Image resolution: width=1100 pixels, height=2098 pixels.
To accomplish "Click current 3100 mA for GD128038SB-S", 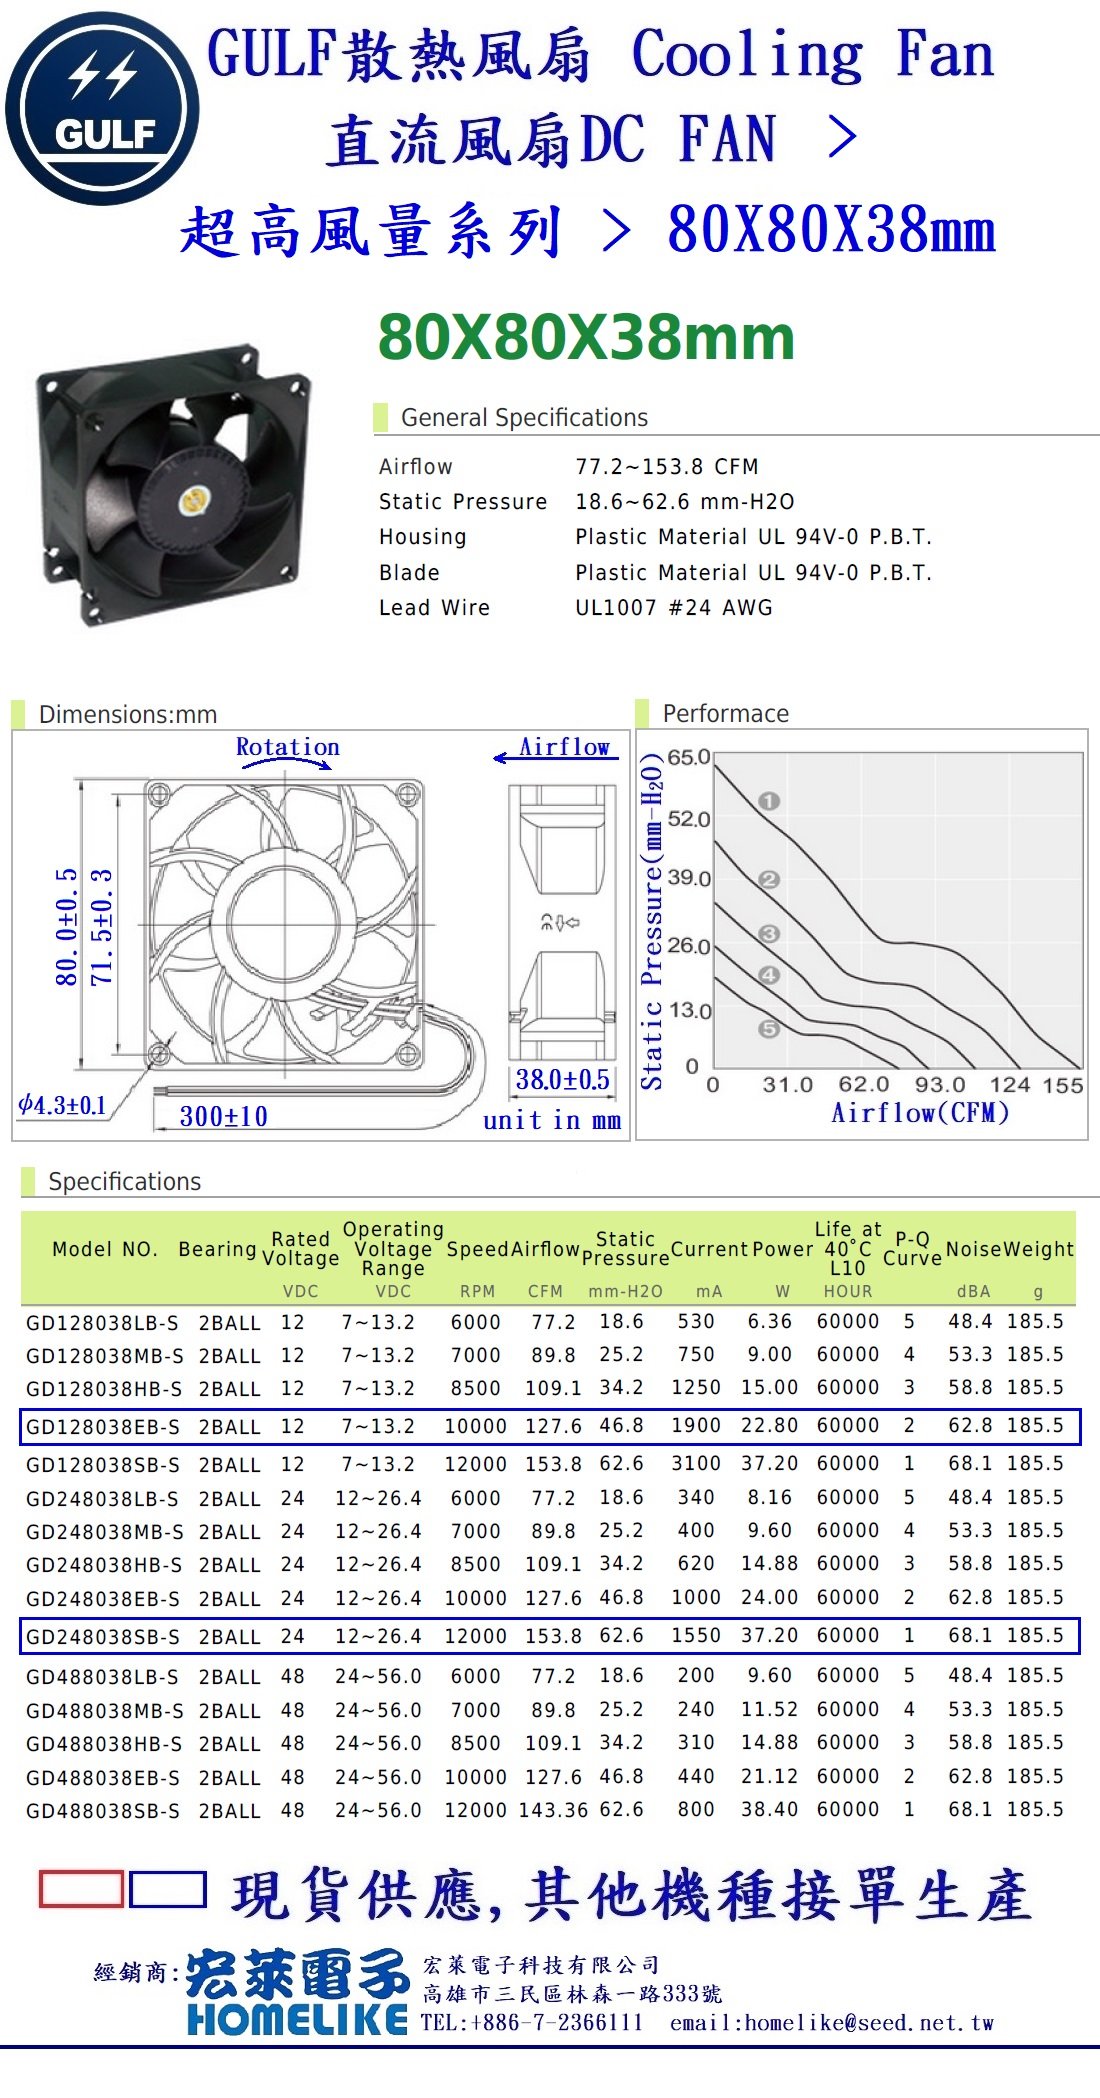I will 695,1463.
